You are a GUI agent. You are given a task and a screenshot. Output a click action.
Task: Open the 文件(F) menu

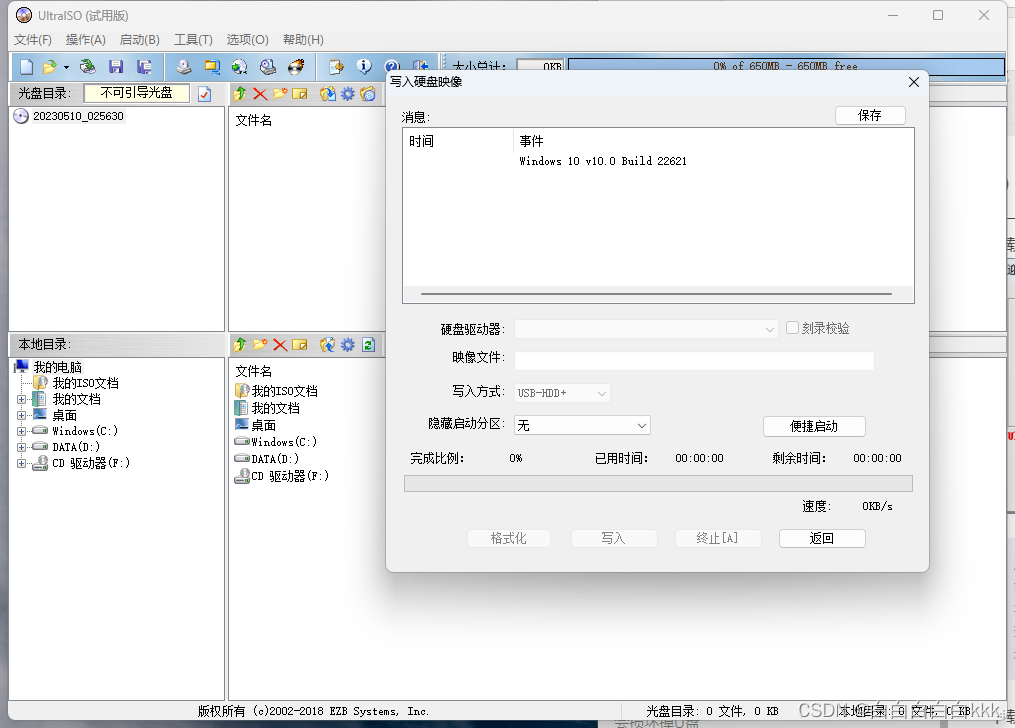33,40
